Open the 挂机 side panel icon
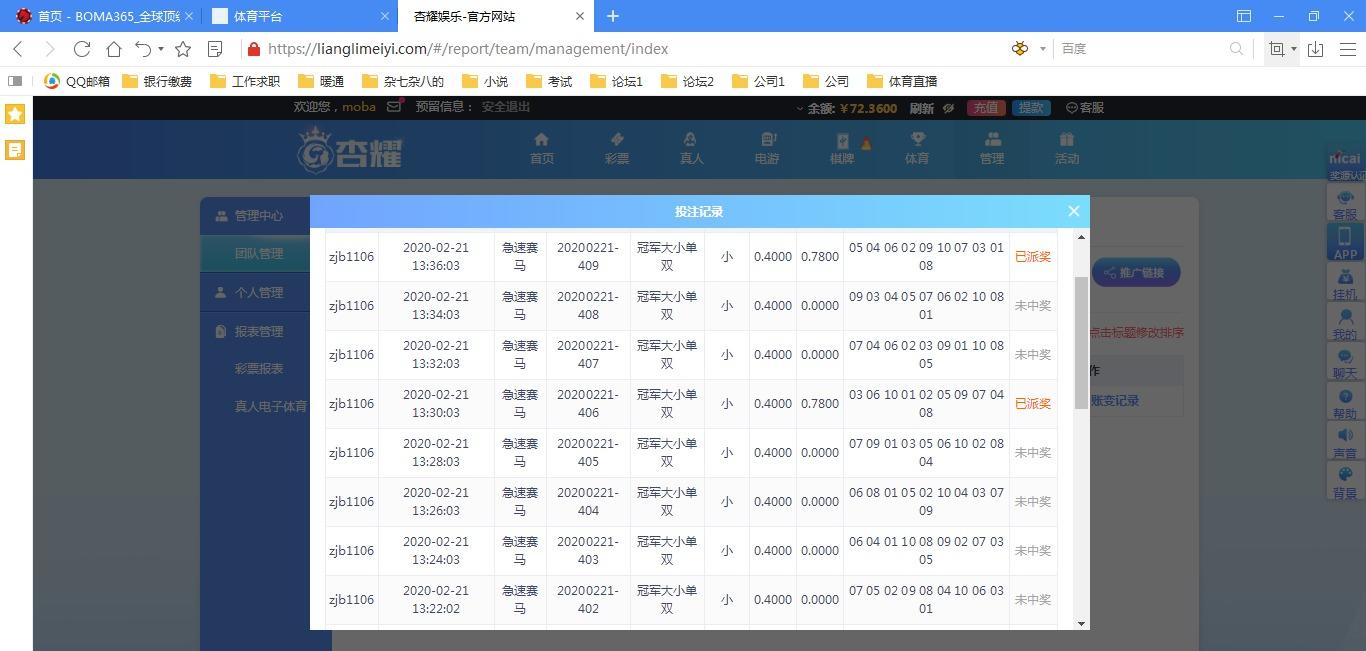The height and width of the screenshot is (651, 1366). [x=1345, y=284]
